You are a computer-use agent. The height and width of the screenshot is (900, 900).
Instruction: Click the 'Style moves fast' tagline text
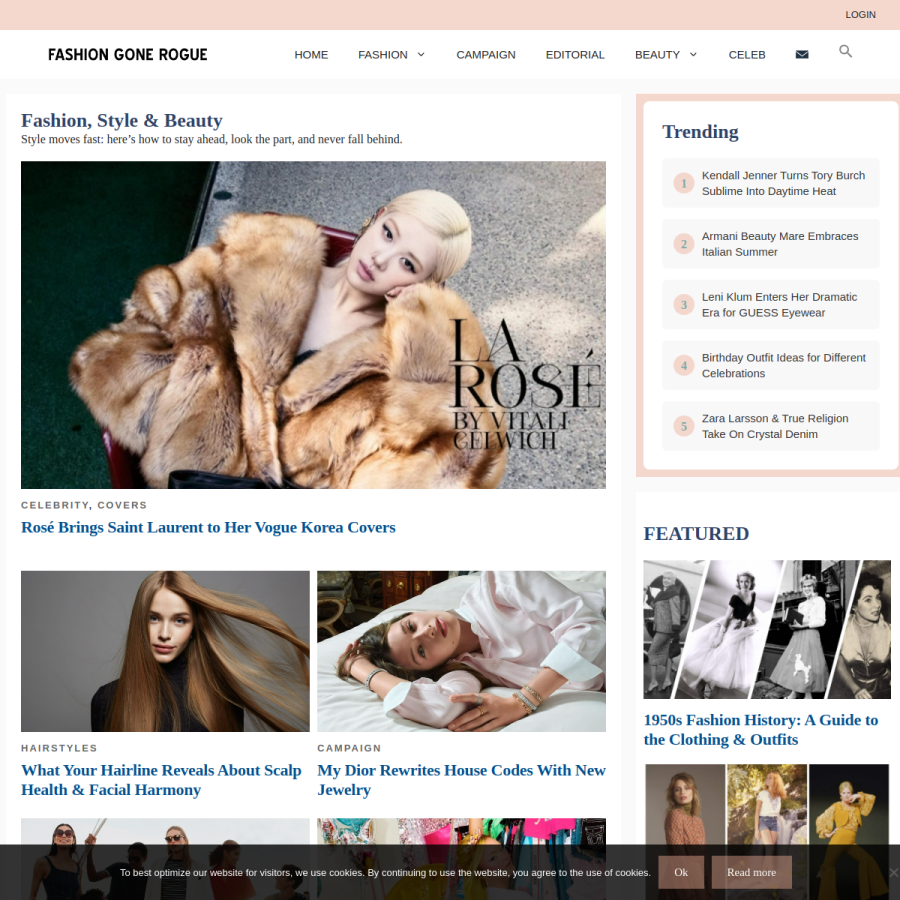click(x=212, y=139)
